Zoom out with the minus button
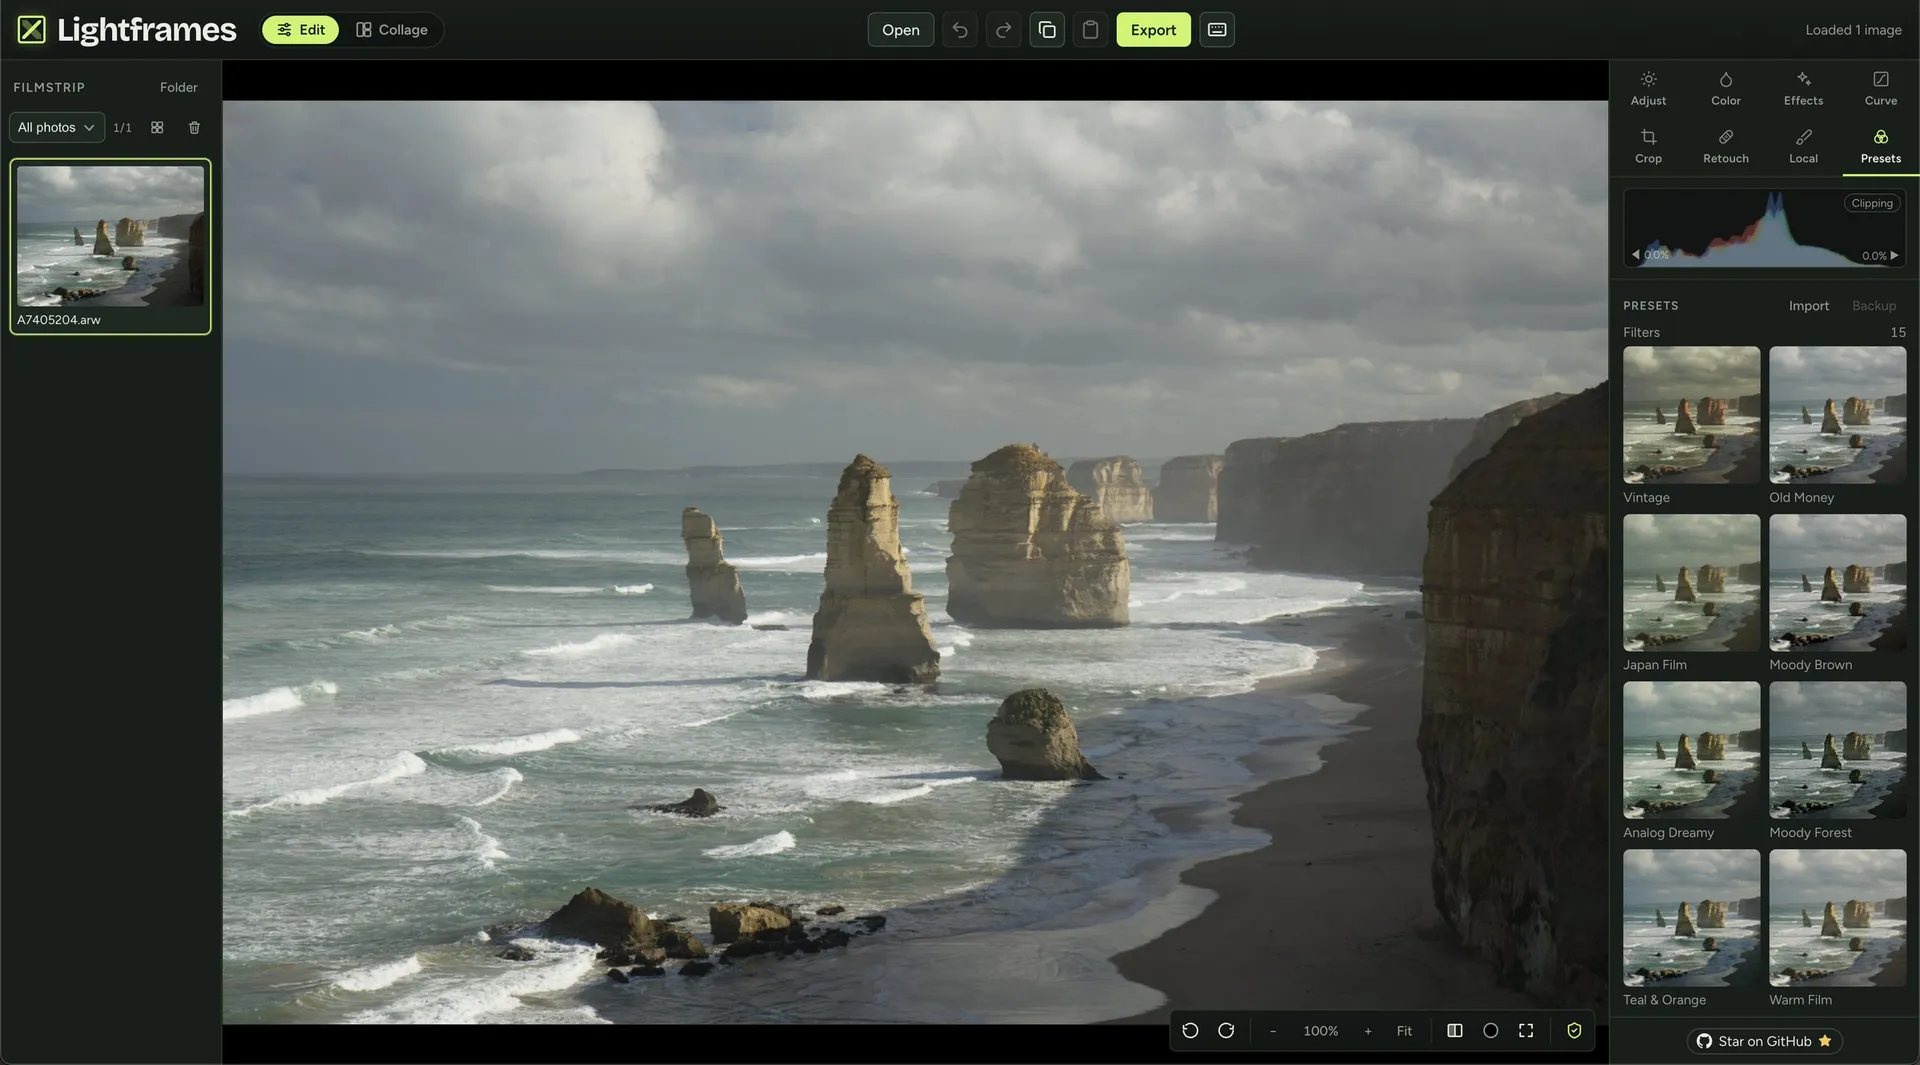 [1272, 1031]
